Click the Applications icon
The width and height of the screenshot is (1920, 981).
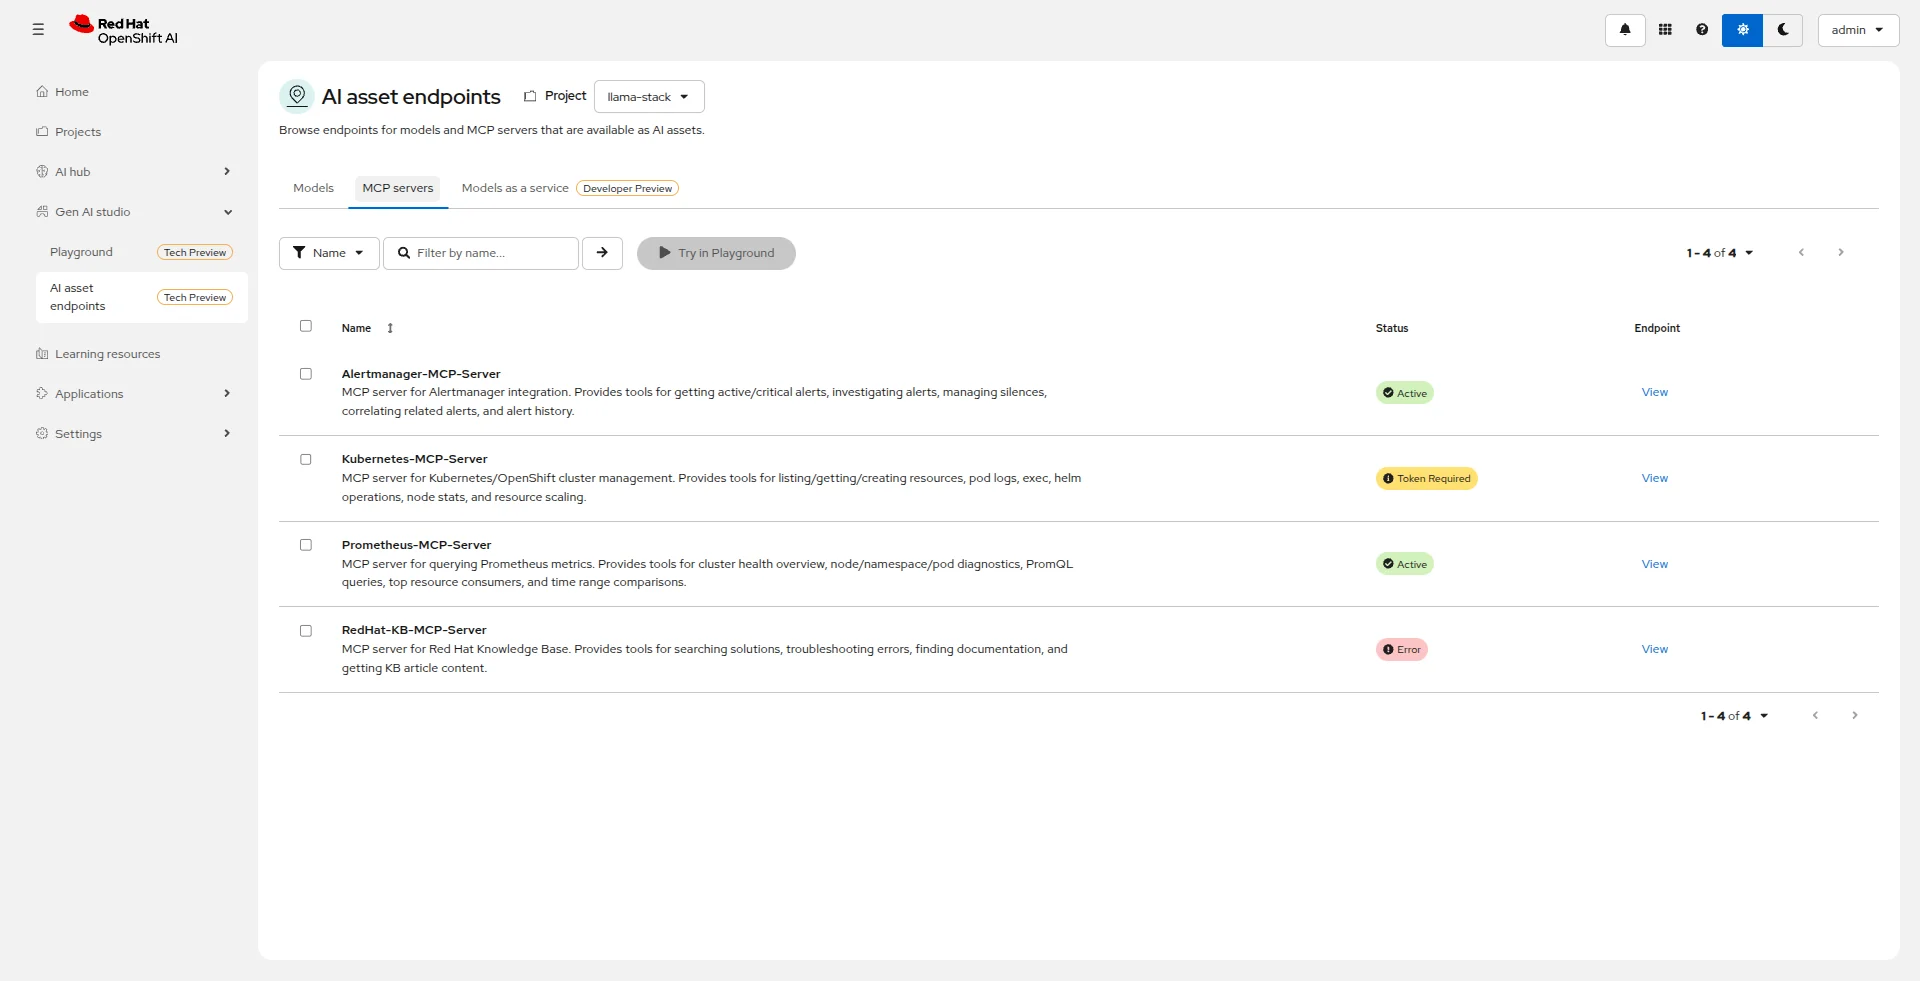click(42, 394)
